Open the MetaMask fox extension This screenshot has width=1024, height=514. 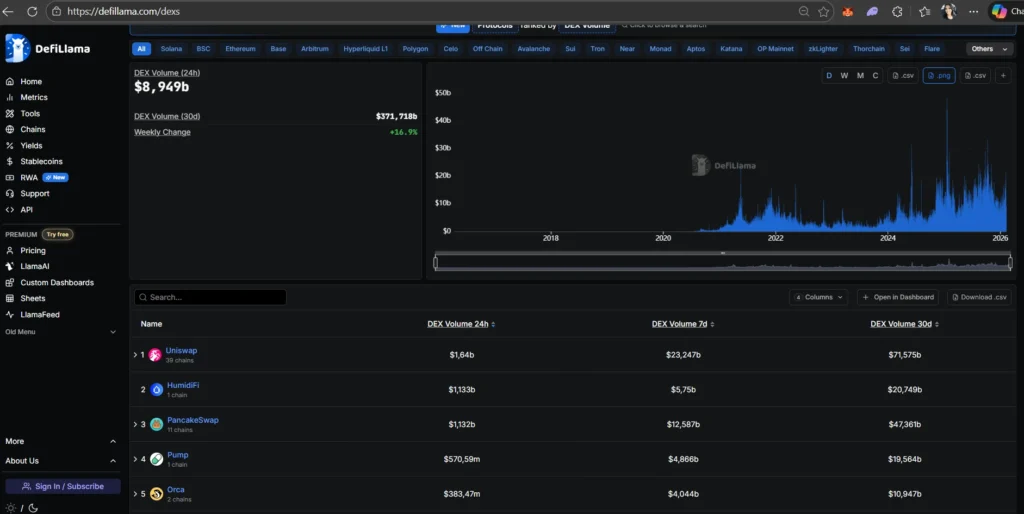tap(848, 12)
